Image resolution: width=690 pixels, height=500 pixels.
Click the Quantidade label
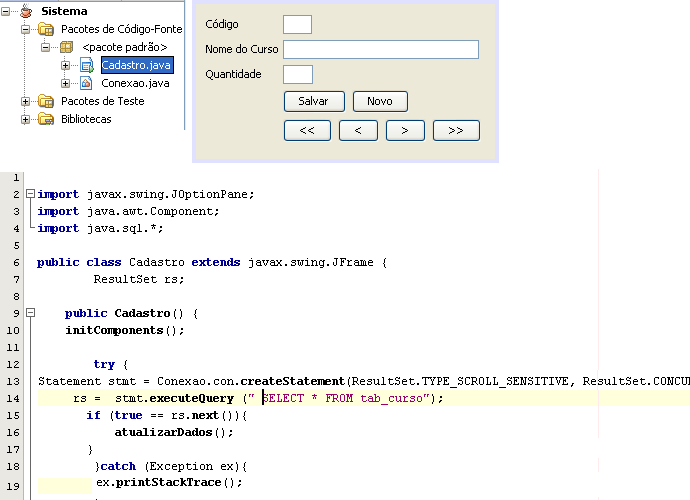click(233, 74)
